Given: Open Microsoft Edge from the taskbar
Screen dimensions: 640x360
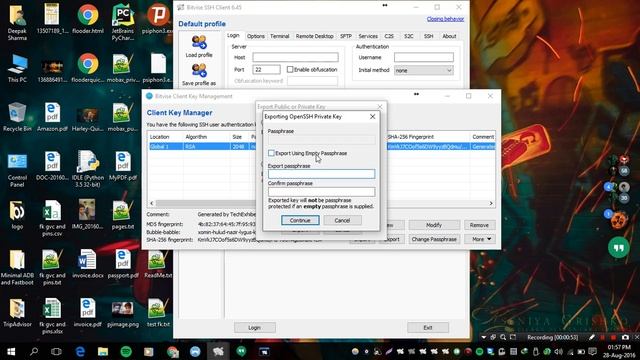Looking at the screenshot, I should [80, 351].
